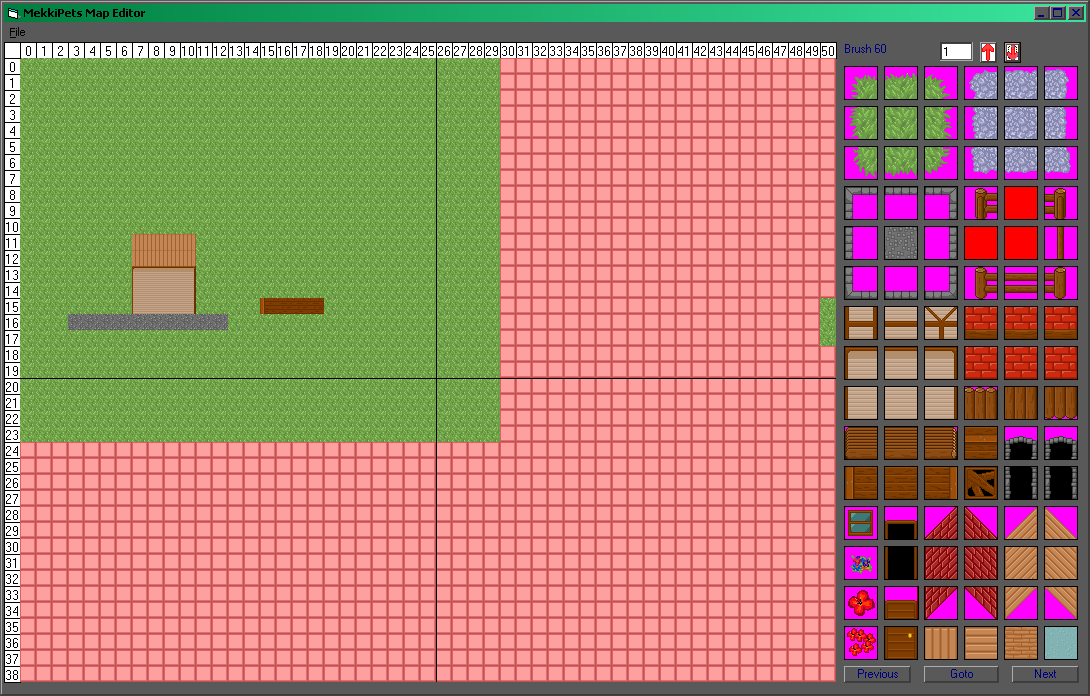Select the horizontal fence rail middle tile
Image resolution: width=1090 pixels, height=696 pixels.
click(x=1021, y=283)
